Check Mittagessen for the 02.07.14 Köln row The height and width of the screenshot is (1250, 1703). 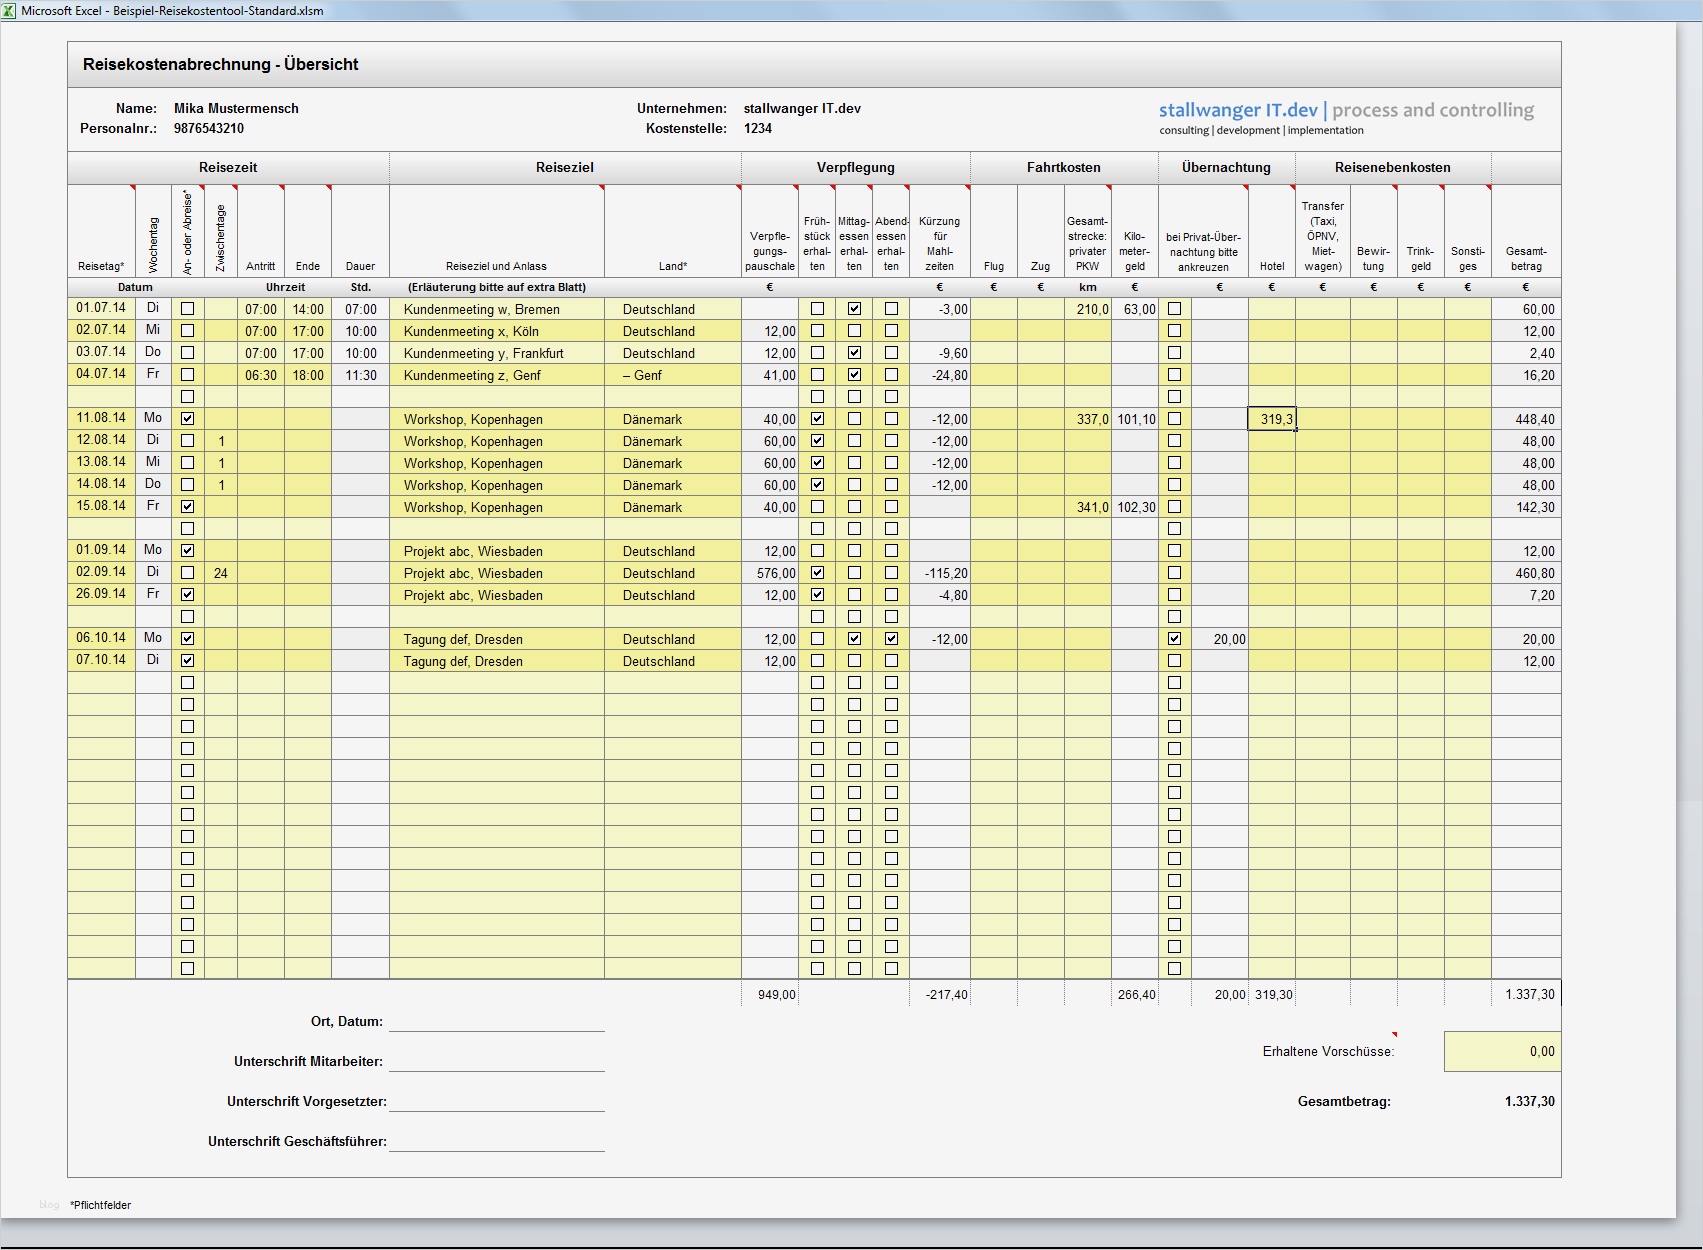854,331
